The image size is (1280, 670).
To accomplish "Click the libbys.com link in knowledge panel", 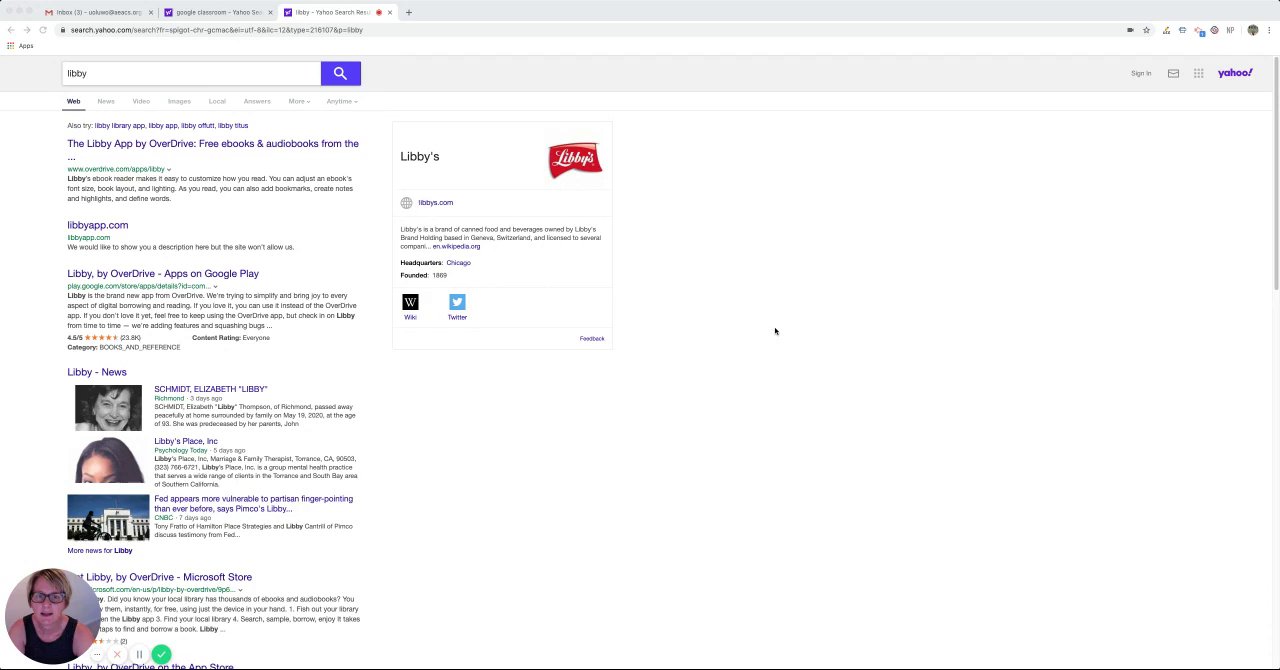I will 436,203.
